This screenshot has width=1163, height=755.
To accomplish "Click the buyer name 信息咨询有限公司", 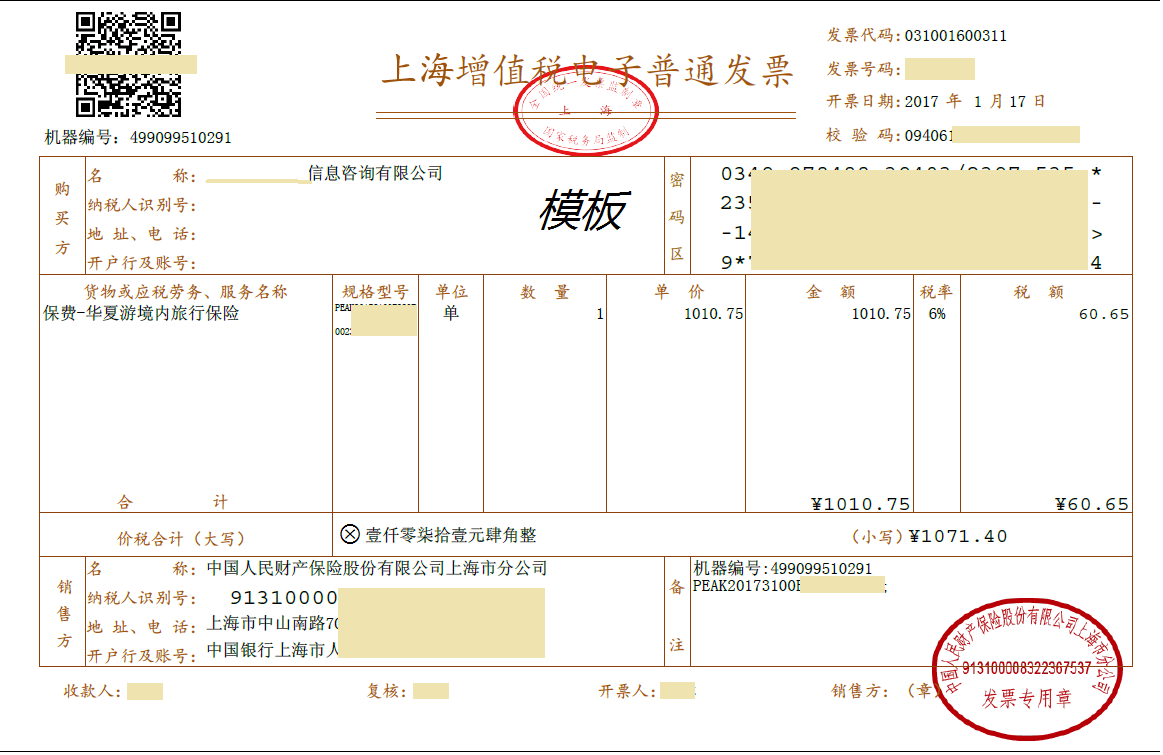I will coord(375,174).
